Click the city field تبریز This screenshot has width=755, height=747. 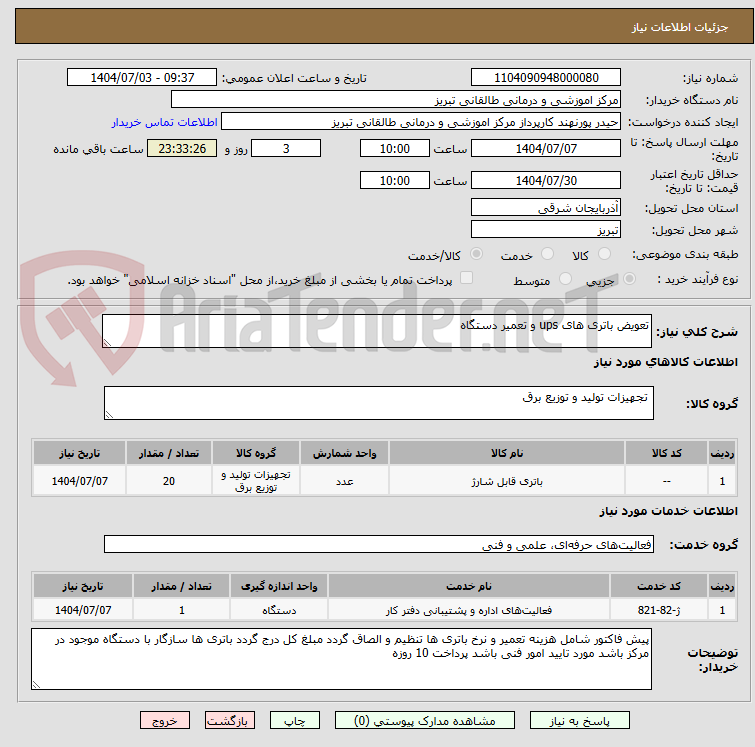[x=546, y=230]
